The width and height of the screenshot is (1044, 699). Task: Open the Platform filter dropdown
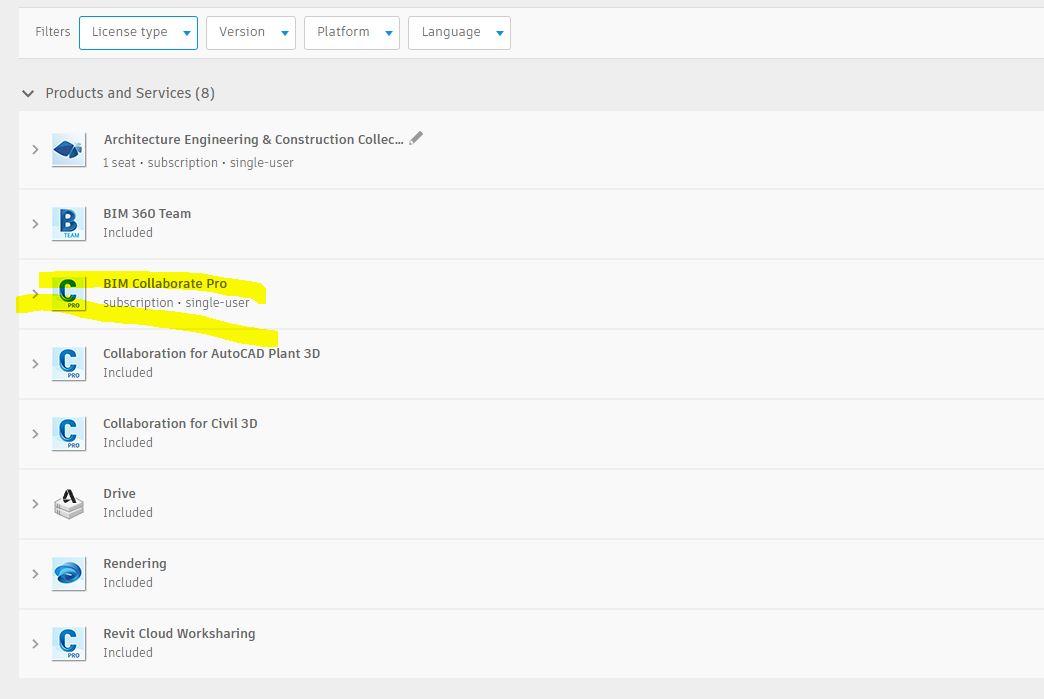351,32
